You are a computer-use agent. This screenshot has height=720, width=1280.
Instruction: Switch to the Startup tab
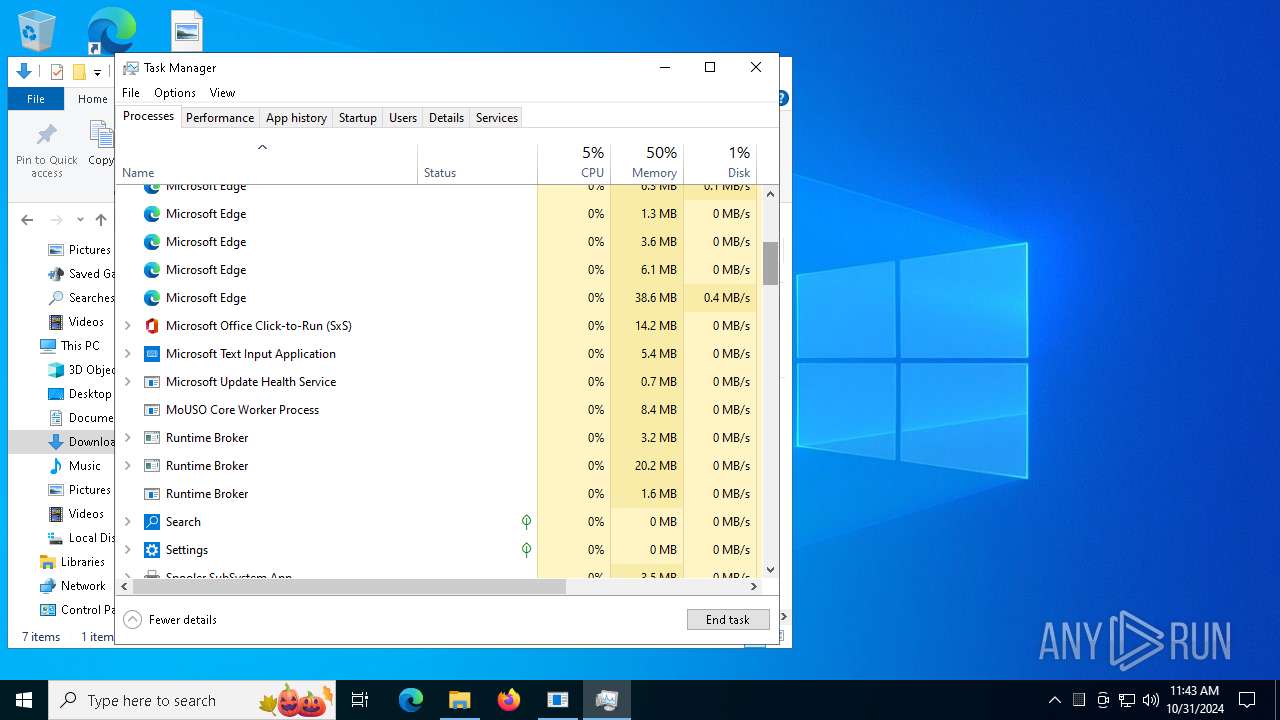[x=357, y=117]
